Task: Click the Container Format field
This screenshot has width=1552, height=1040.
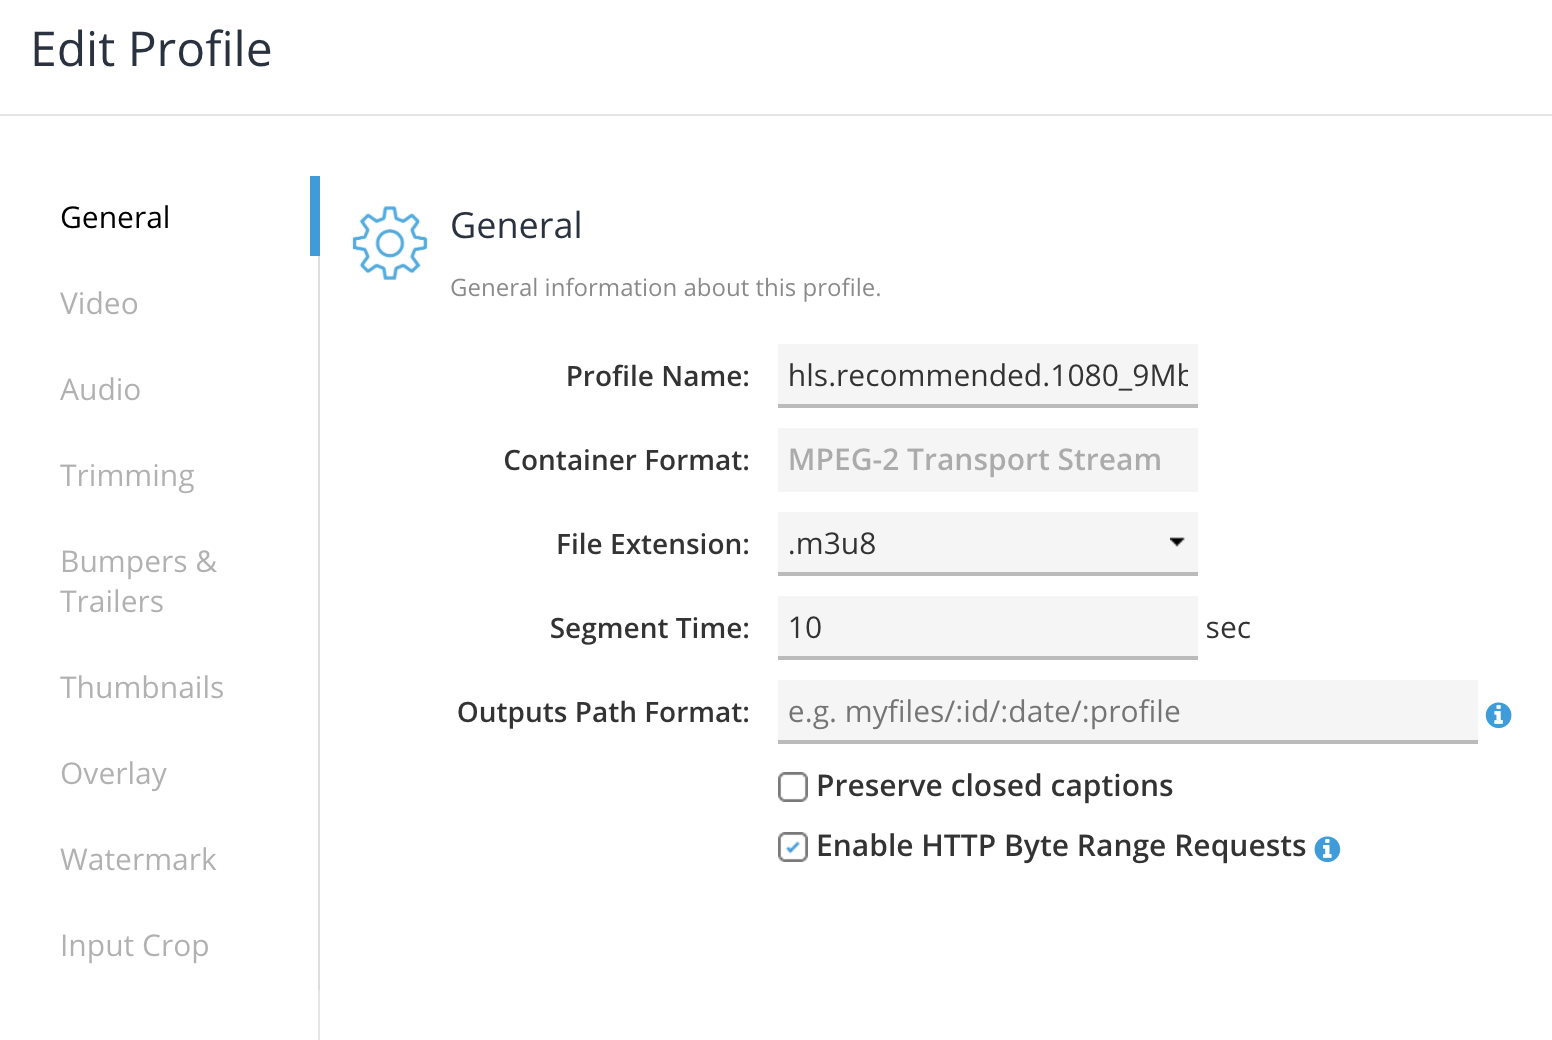Action: pyautogui.click(x=987, y=459)
